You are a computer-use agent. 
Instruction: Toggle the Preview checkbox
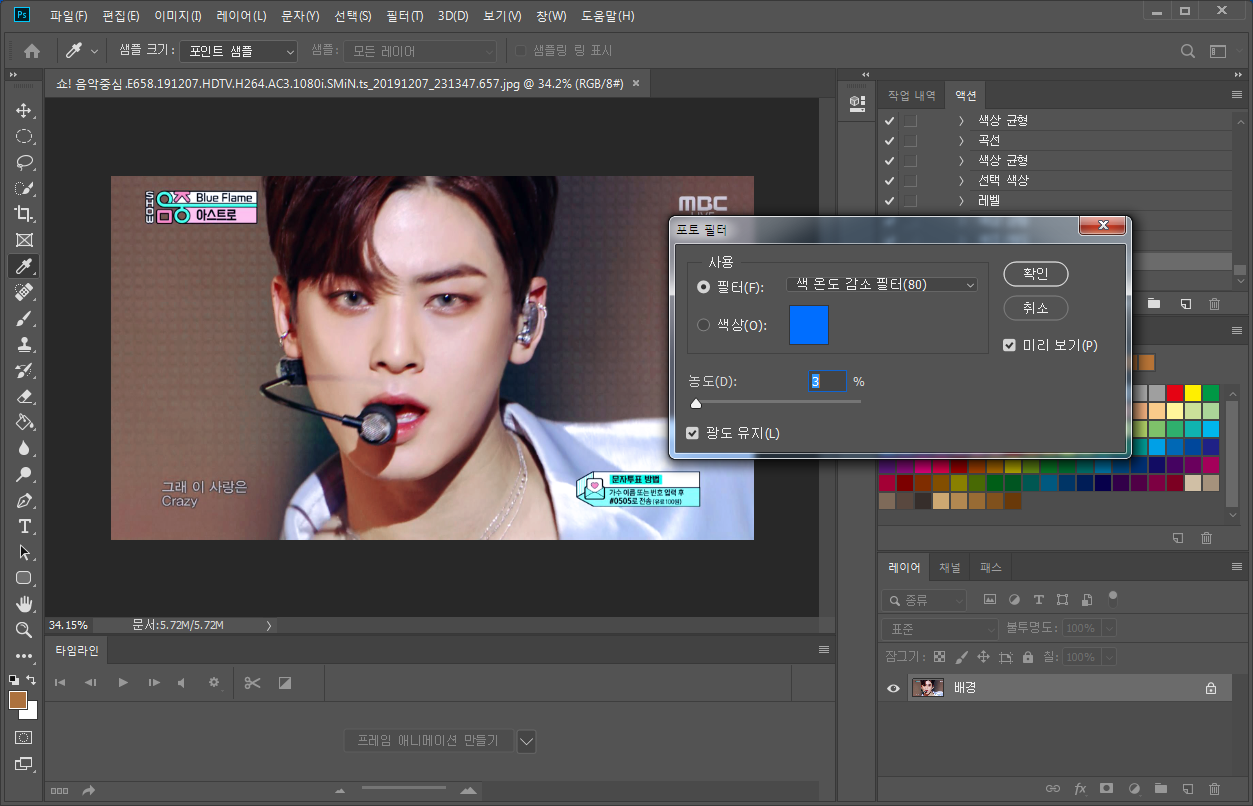click(1009, 345)
